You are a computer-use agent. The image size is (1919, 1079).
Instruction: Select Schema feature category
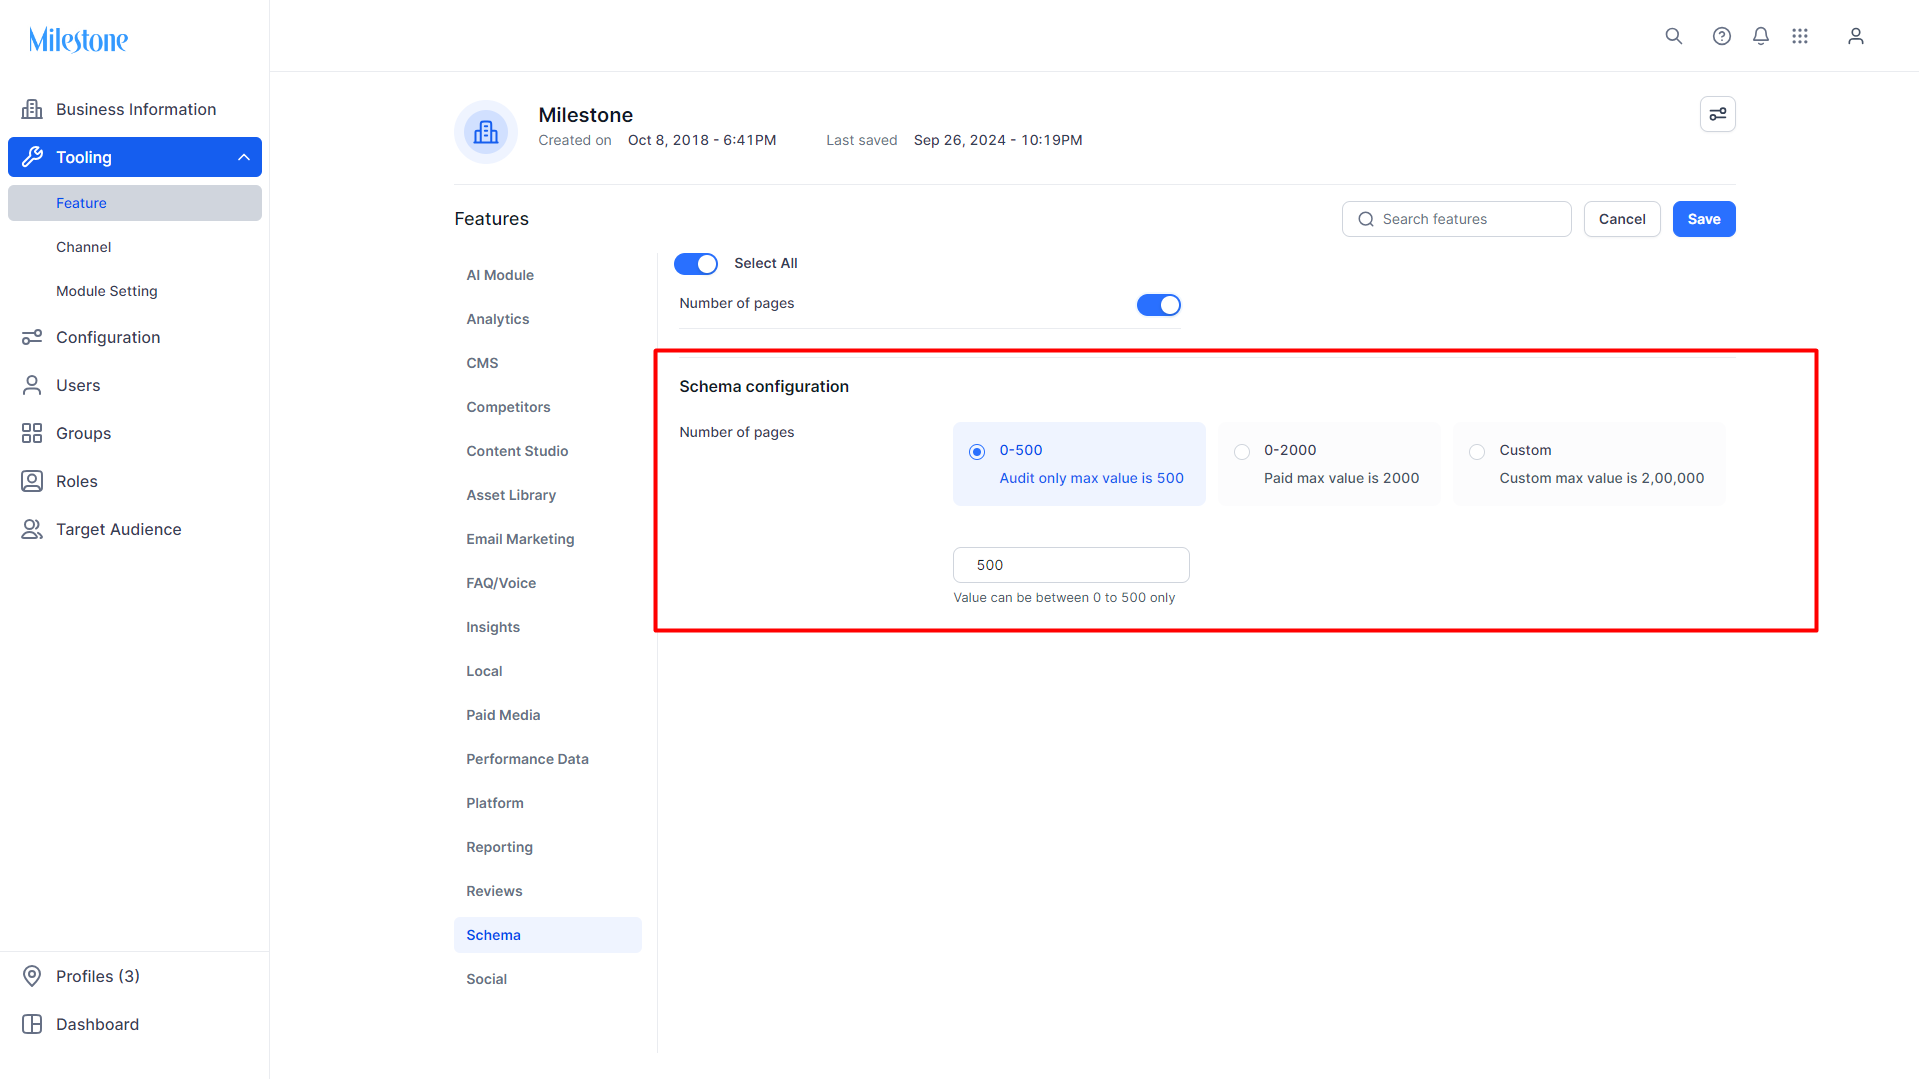(x=548, y=935)
